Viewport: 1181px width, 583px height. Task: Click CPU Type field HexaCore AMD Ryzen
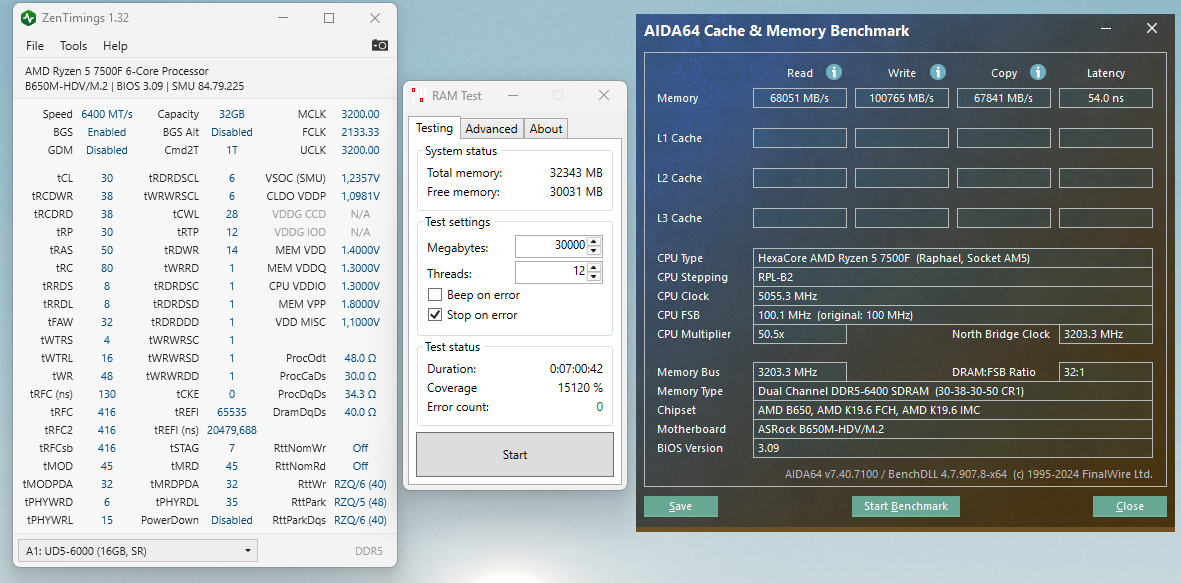(x=953, y=258)
